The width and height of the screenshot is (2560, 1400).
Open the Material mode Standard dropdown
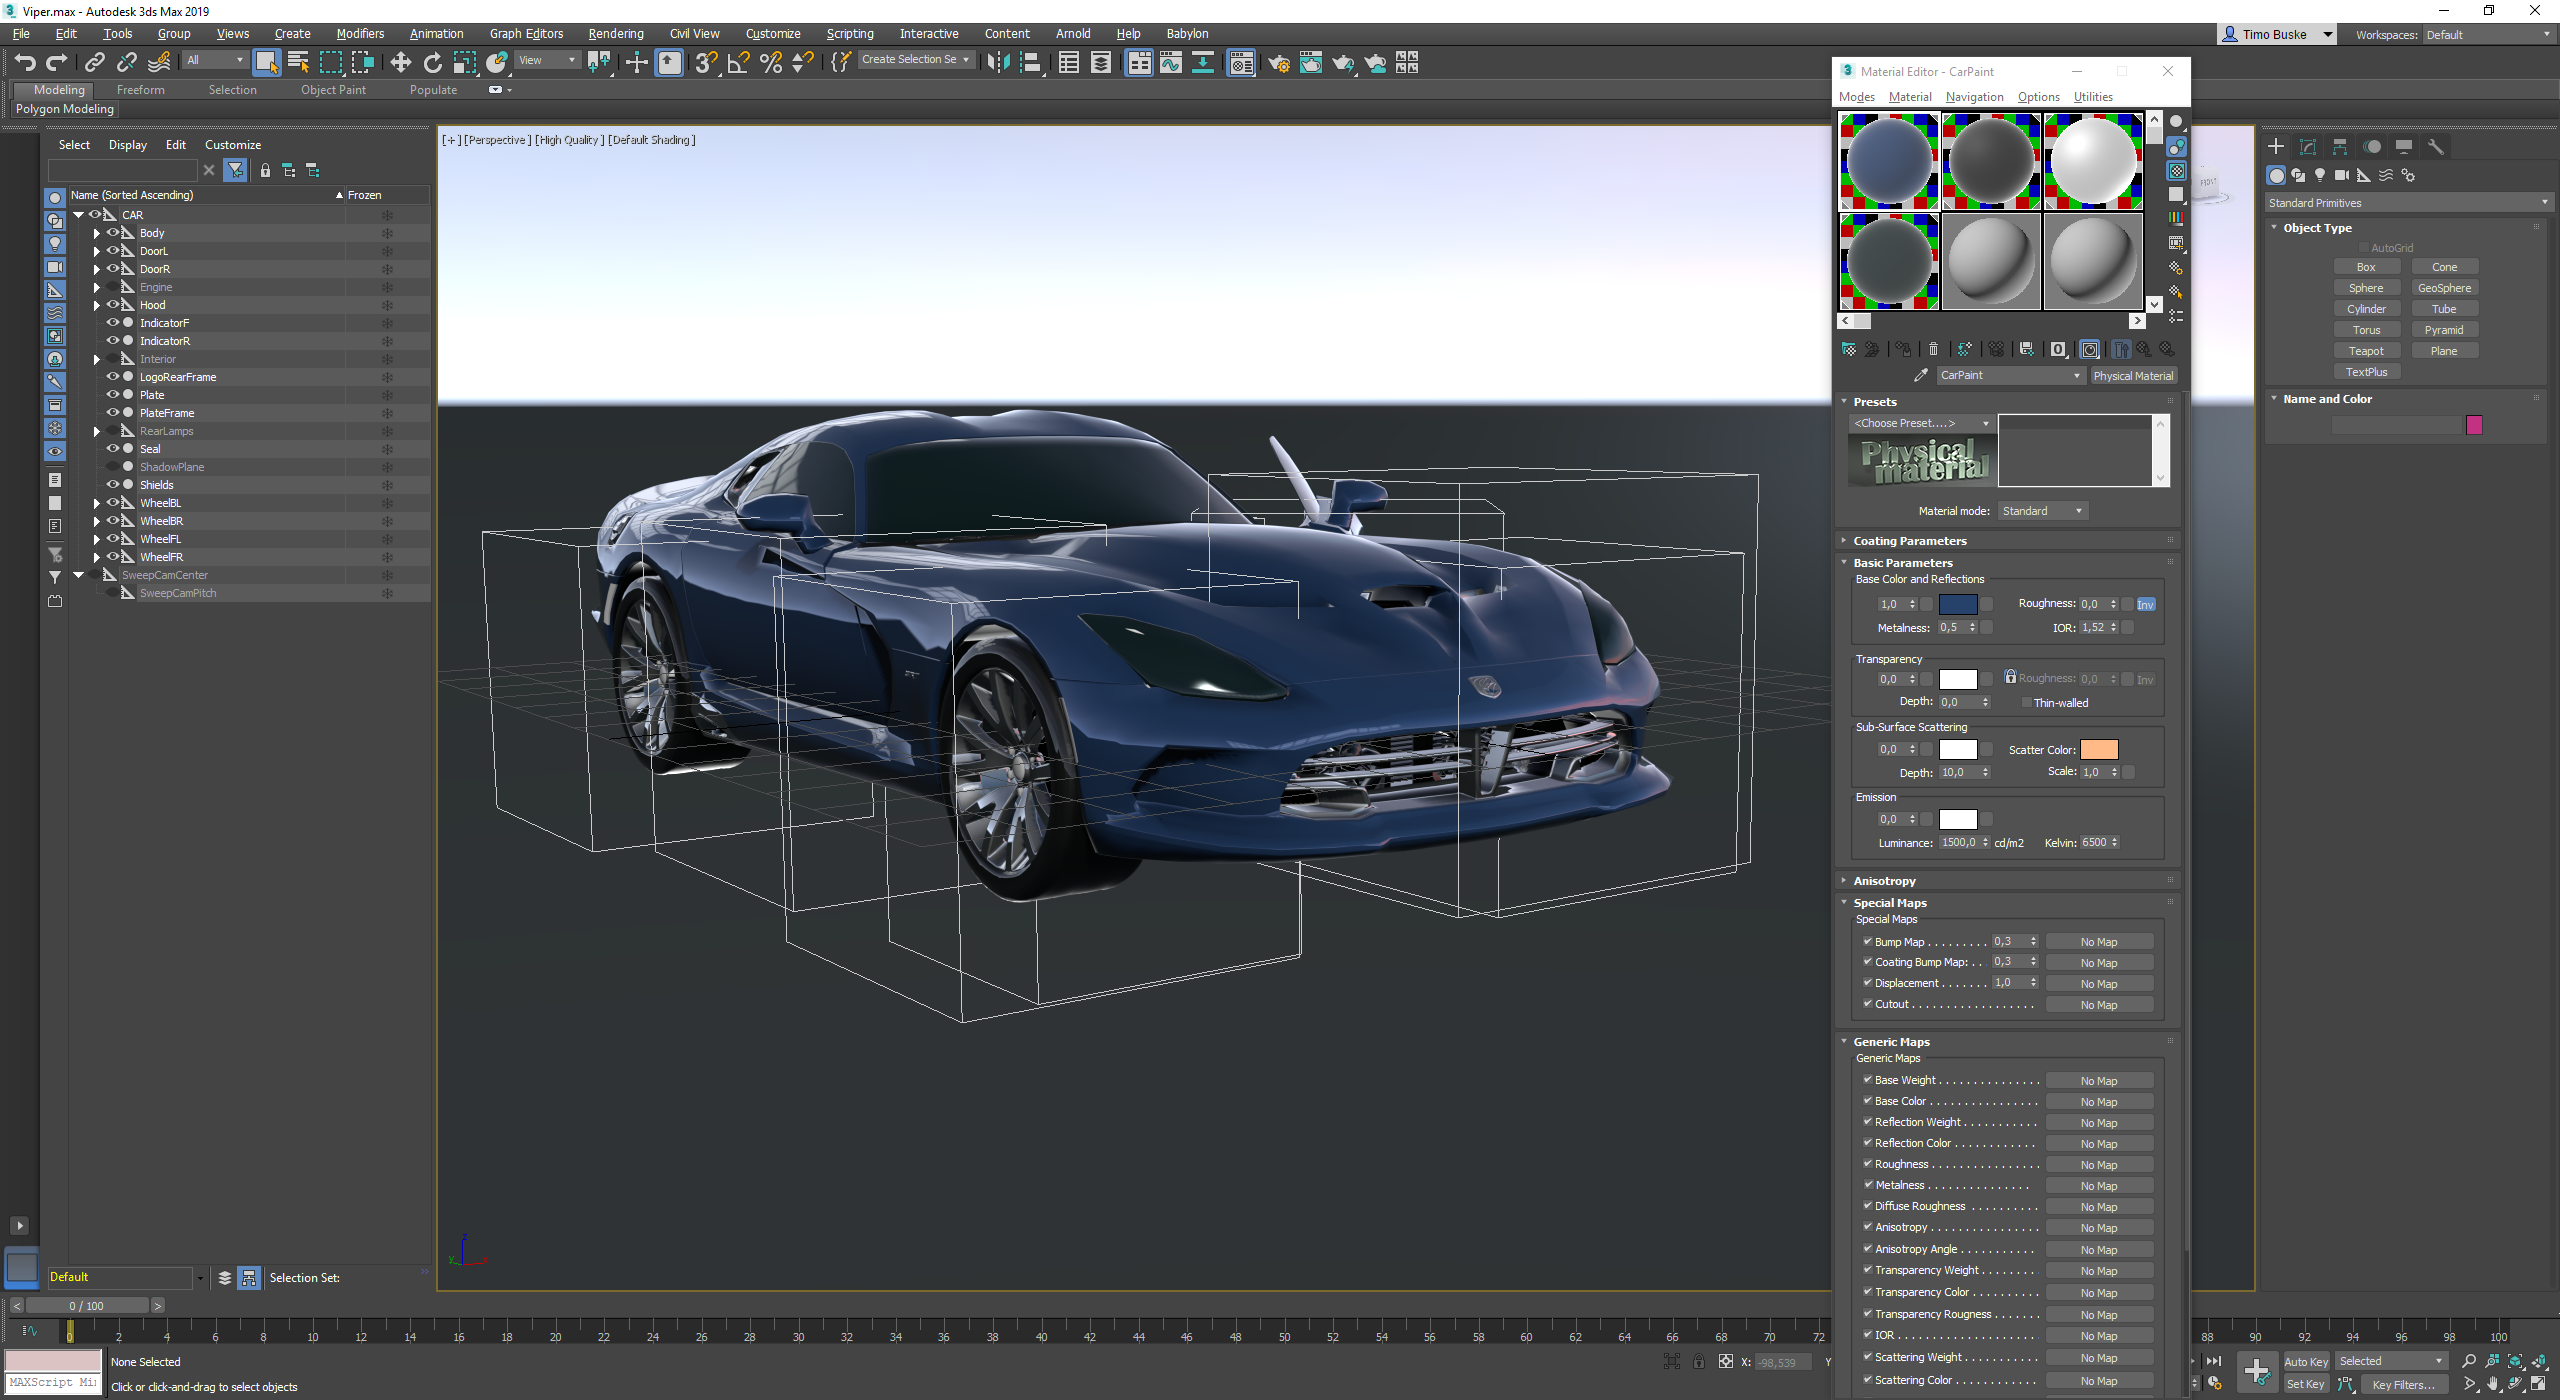tap(2042, 511)
